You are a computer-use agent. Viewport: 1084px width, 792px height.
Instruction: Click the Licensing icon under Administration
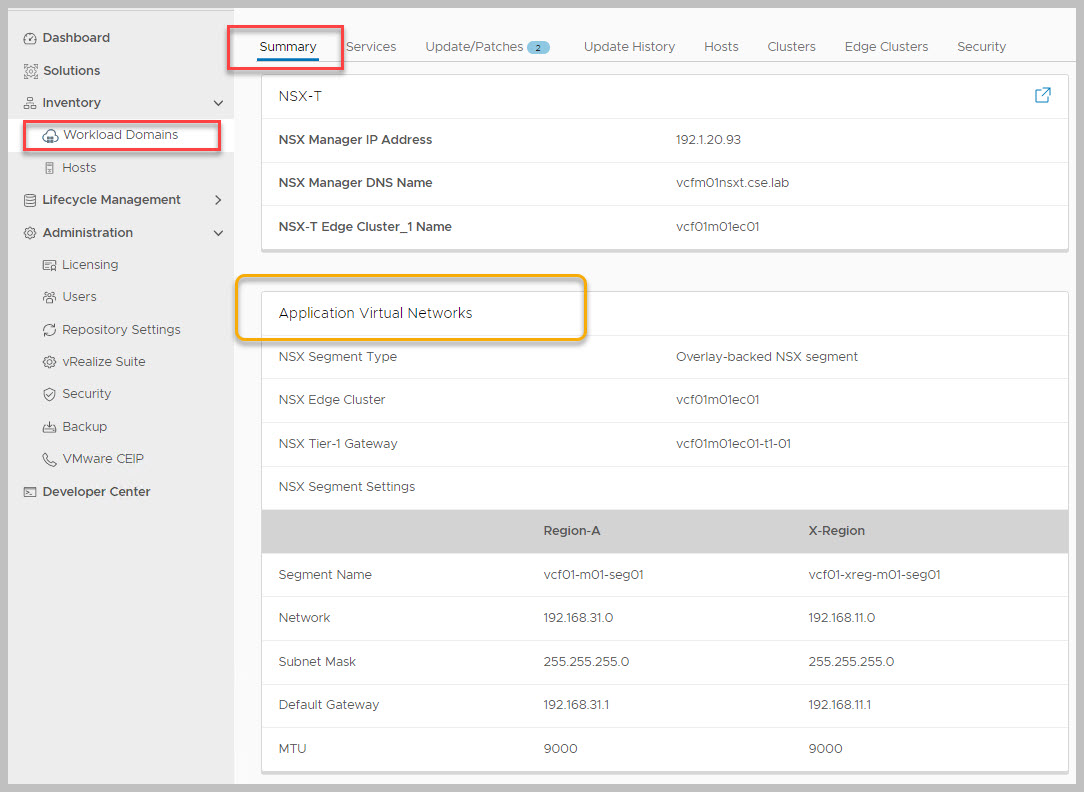click(49, 265)
